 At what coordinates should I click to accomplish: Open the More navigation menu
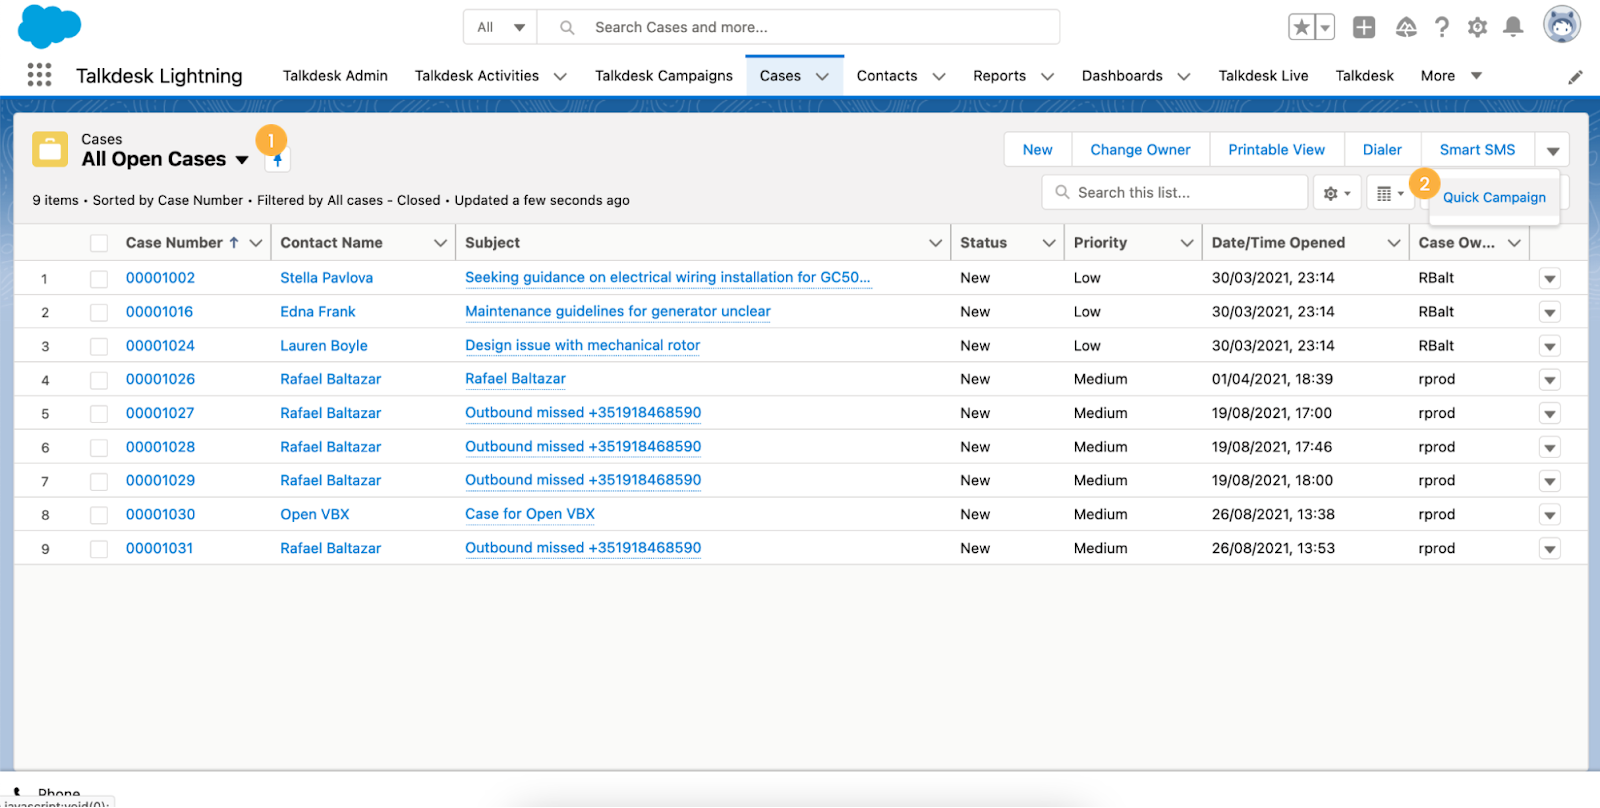(1451, 76)
